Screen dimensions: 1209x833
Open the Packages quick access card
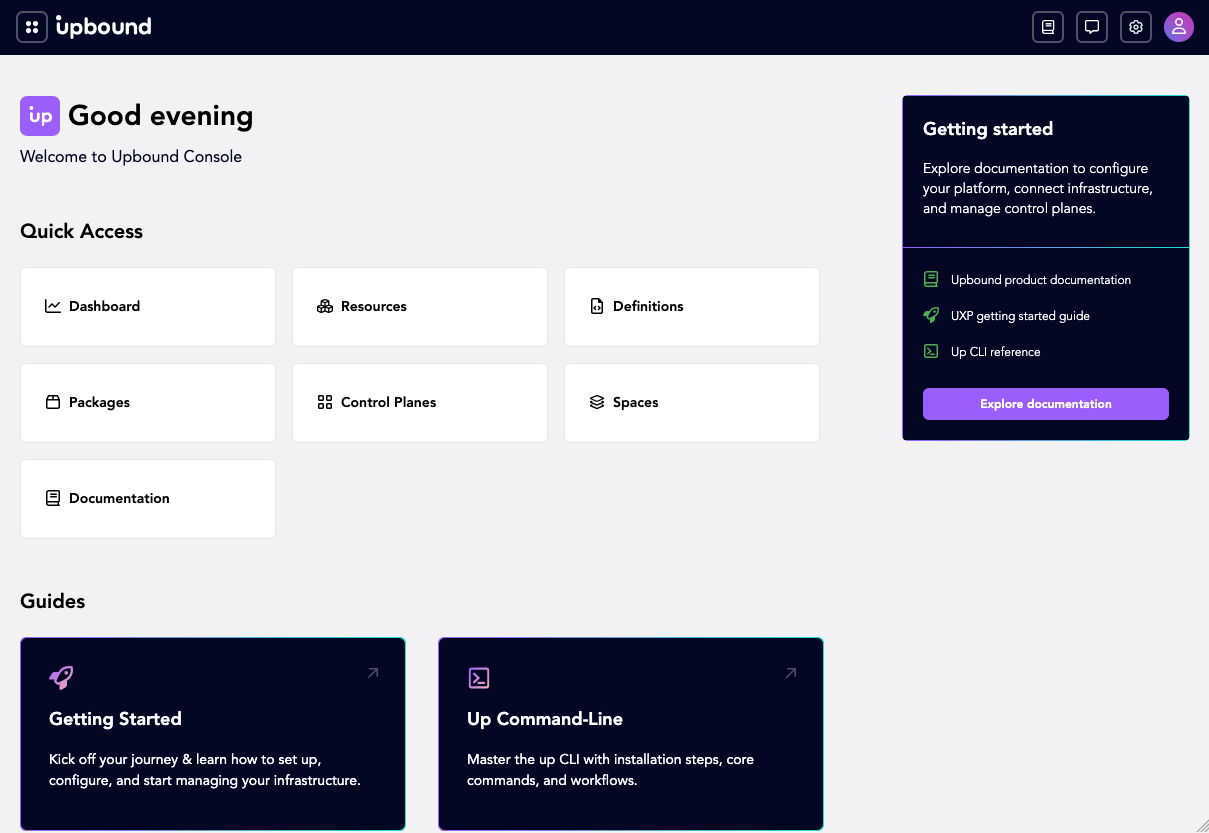148,403
